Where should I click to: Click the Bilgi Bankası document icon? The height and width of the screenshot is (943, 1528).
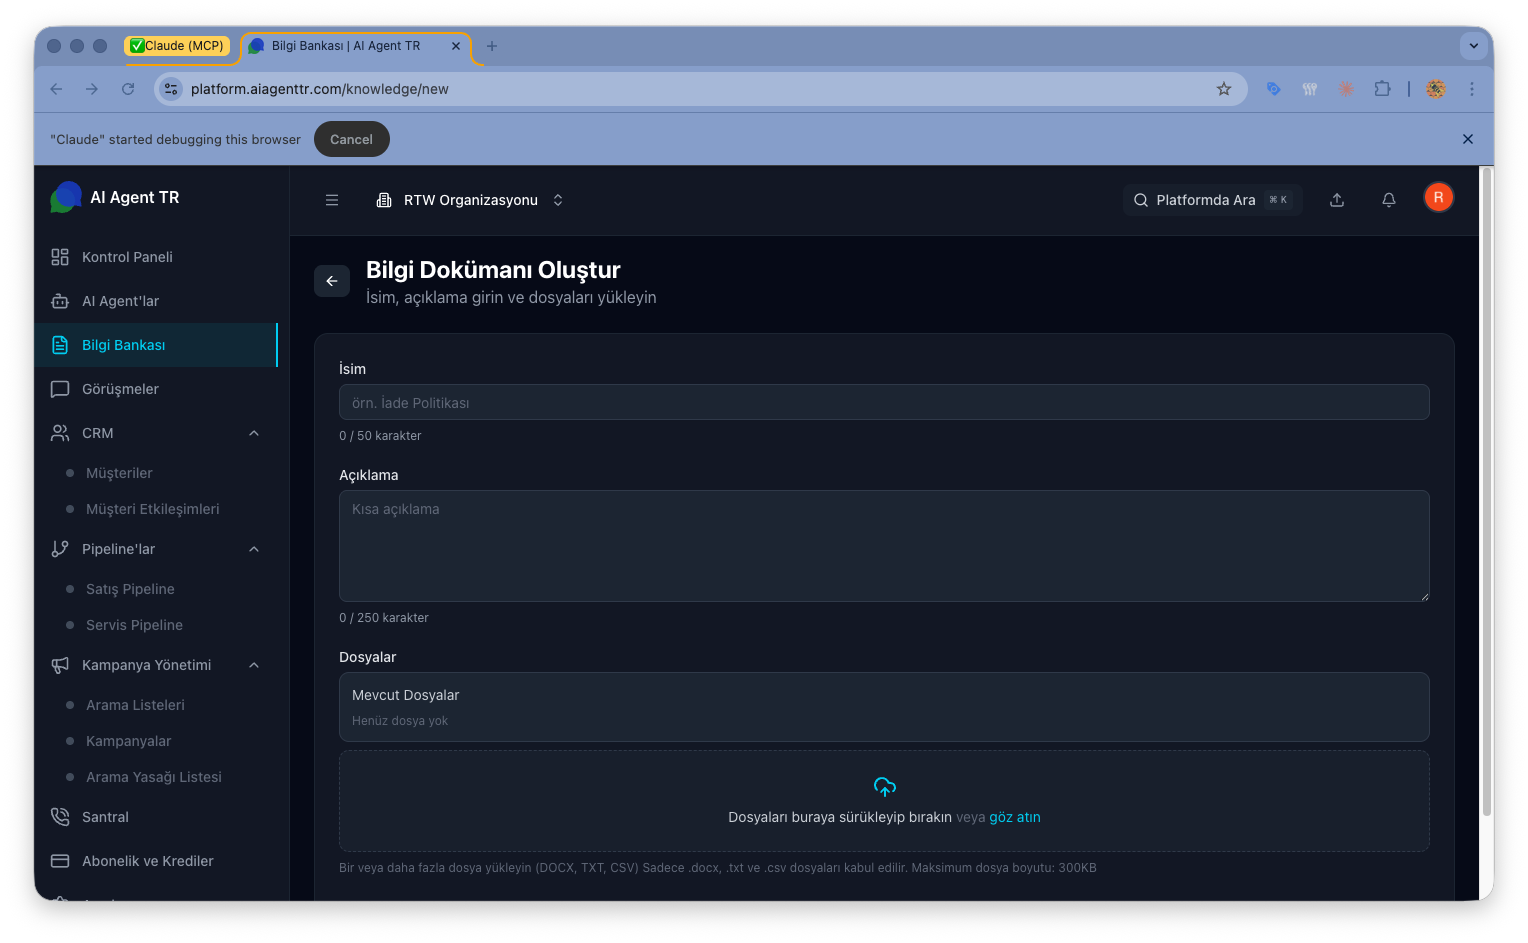click(x=60, y=345)
